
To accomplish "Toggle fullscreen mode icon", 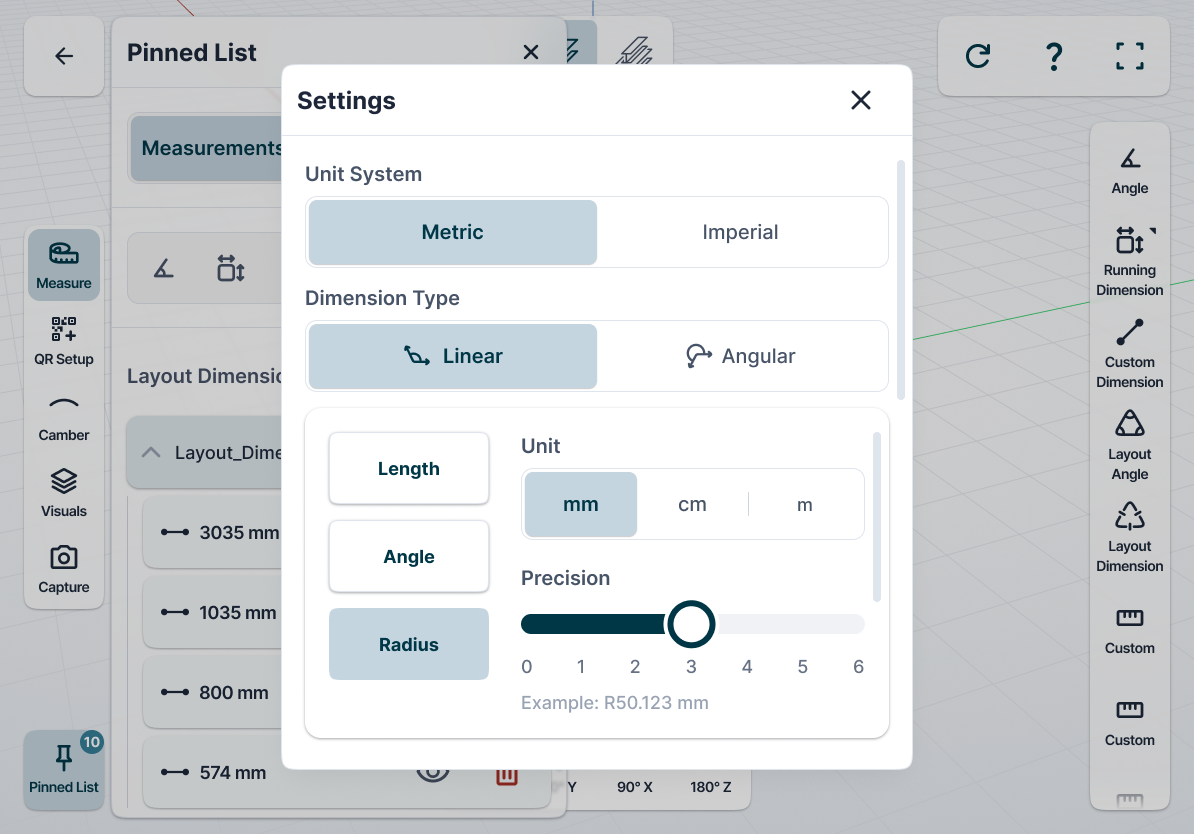I will 1129,56.
